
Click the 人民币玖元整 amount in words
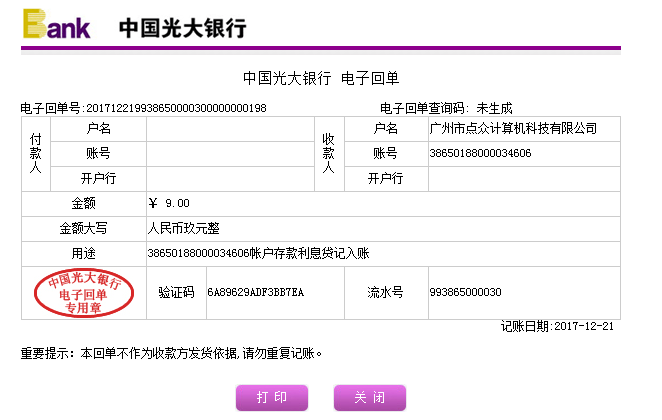pos(184,229)
